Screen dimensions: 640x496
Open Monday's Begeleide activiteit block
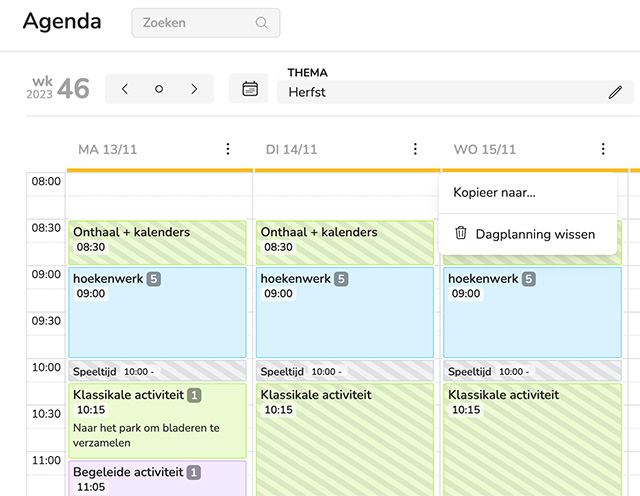pyautogui.click(x=157, y=478)
